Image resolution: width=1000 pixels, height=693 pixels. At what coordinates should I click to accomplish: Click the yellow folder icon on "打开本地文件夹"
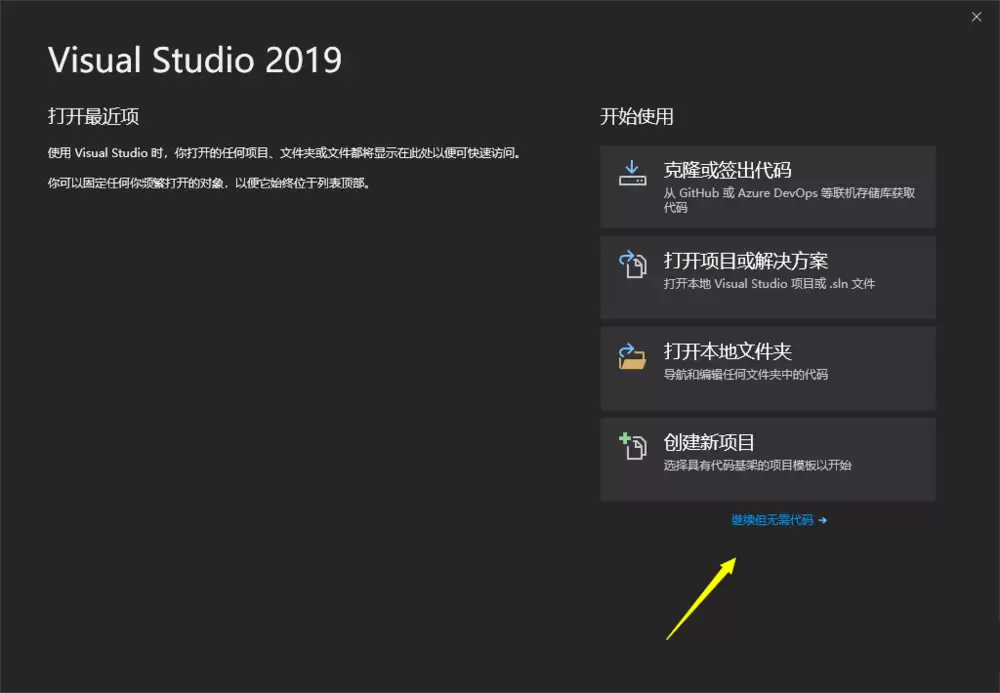[x=632, y=354]
